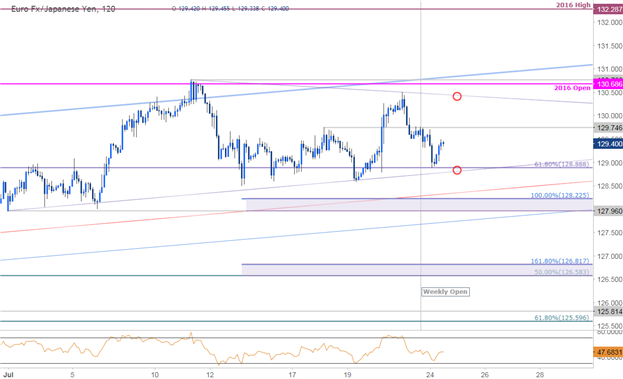Click the 100.00%(128.225) Fibonacci label

[x=560, y=195]
